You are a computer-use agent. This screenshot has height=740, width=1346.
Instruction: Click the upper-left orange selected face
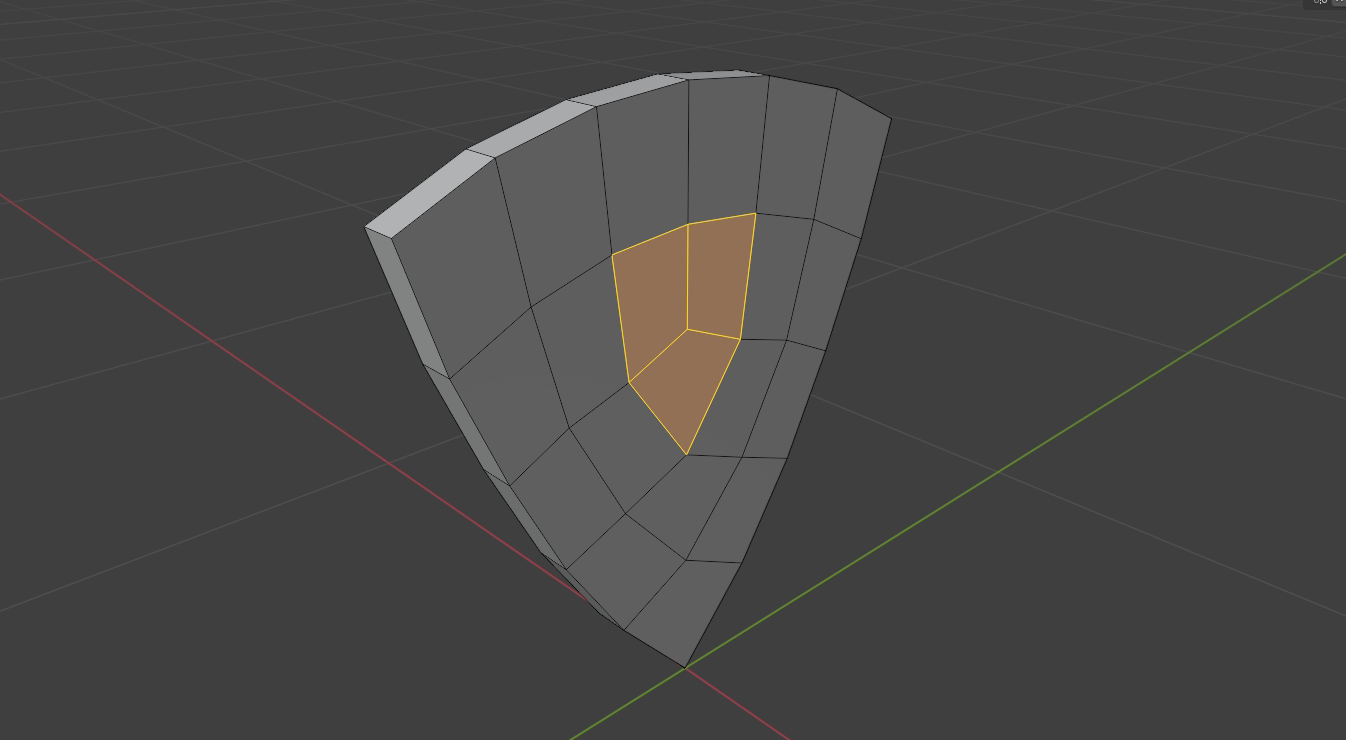(652, 302)
